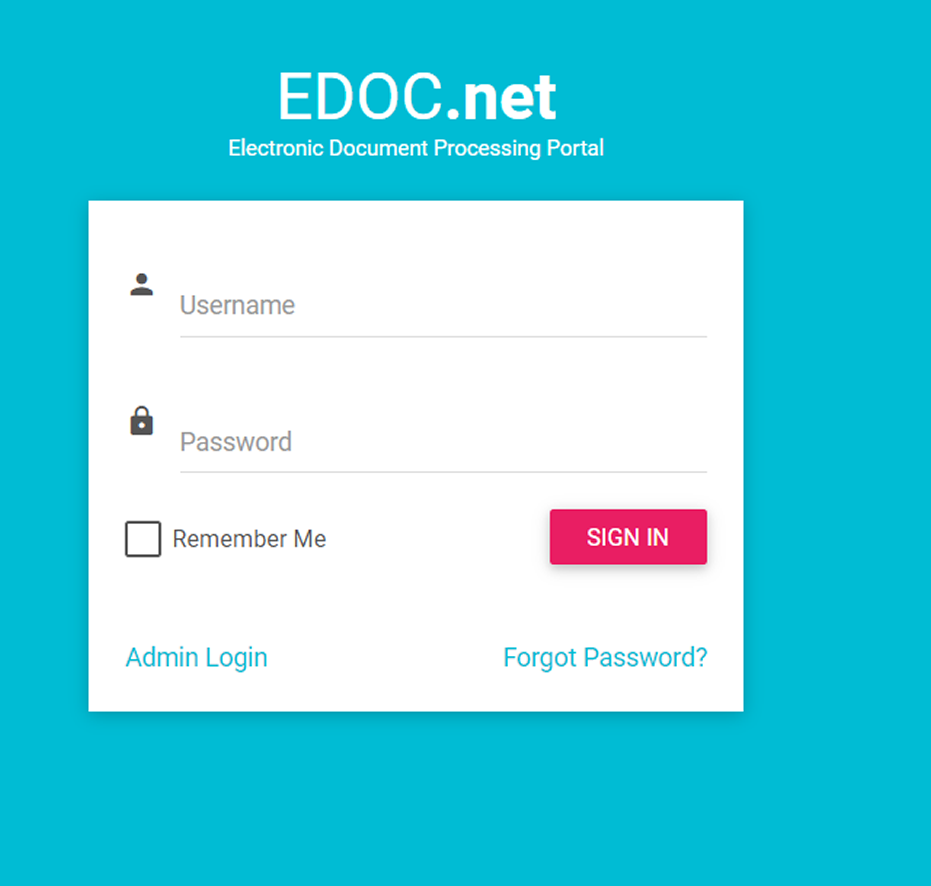Click the underline beneath Username field
Screen dimensions: 931x886
443,337
